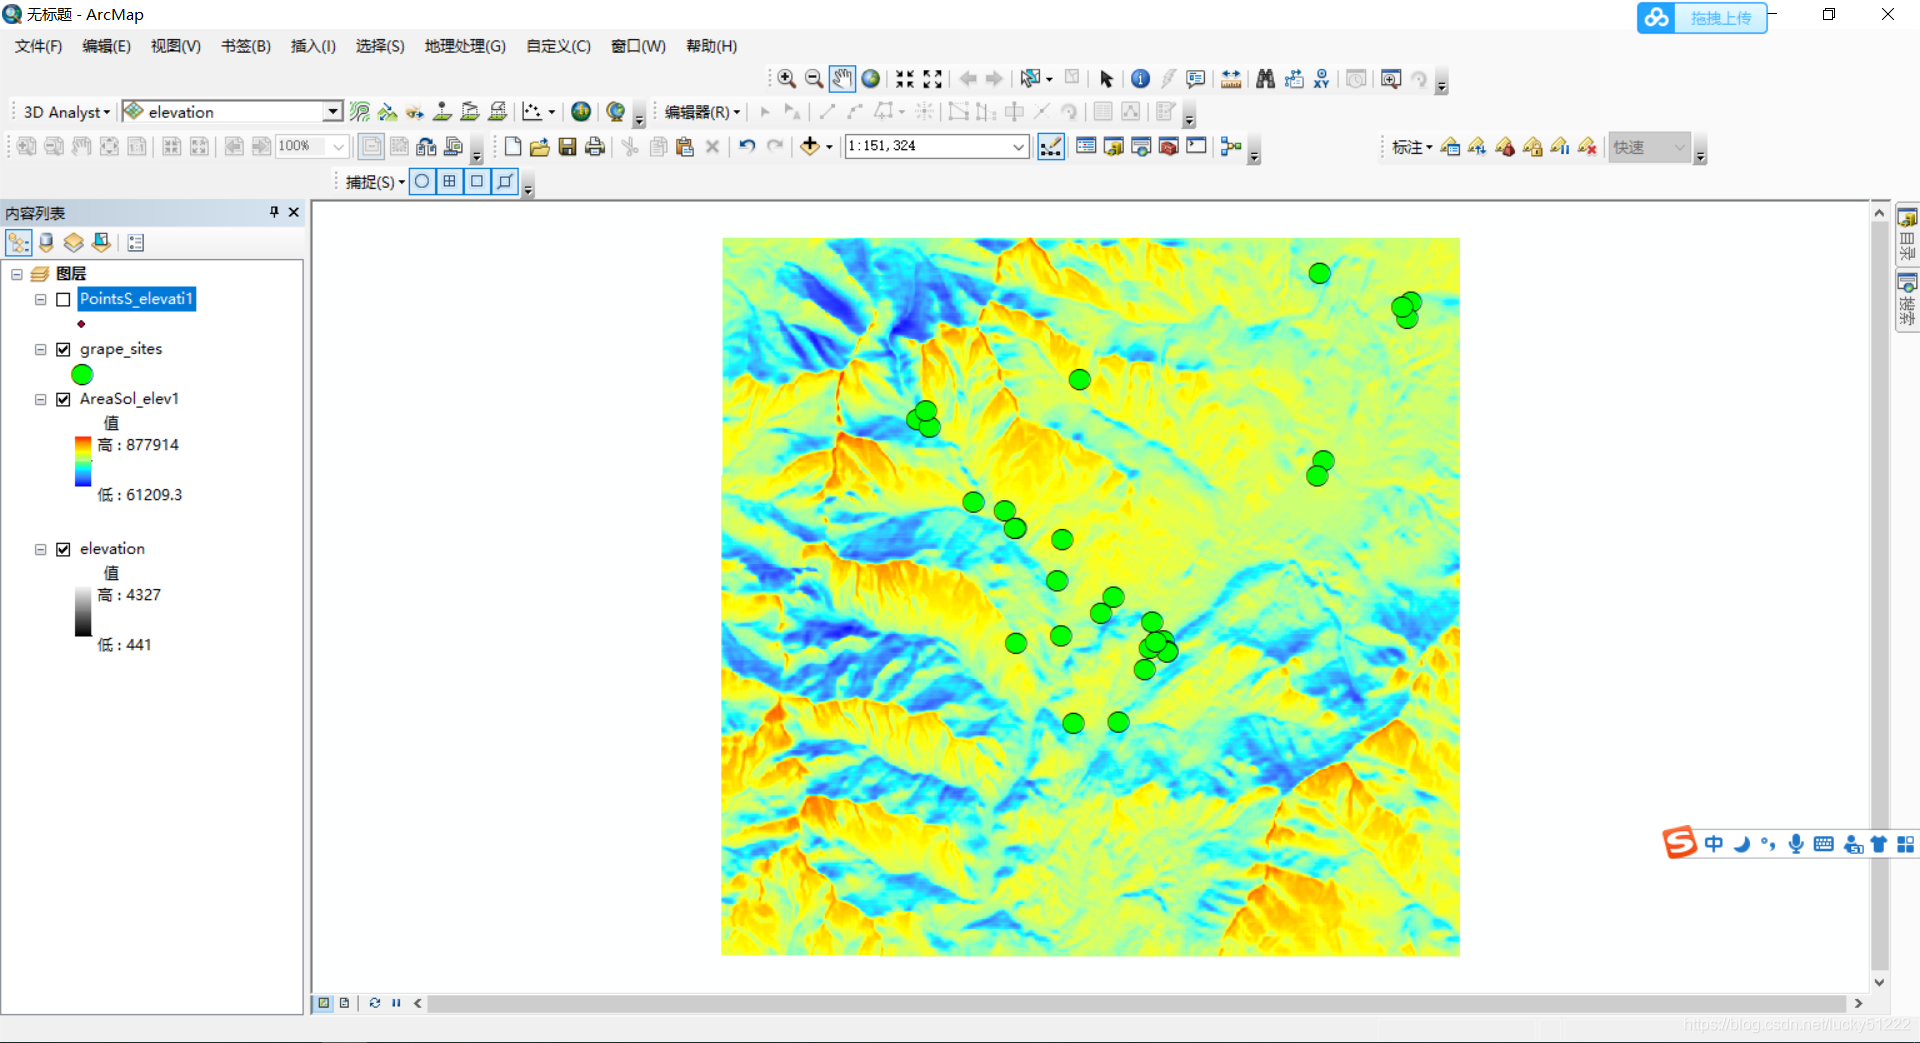The height and width of the screenshot is (1043, 1920).
Task: Collapse the AreaSol_elev1 layer legend
Action: click(41, 399)
